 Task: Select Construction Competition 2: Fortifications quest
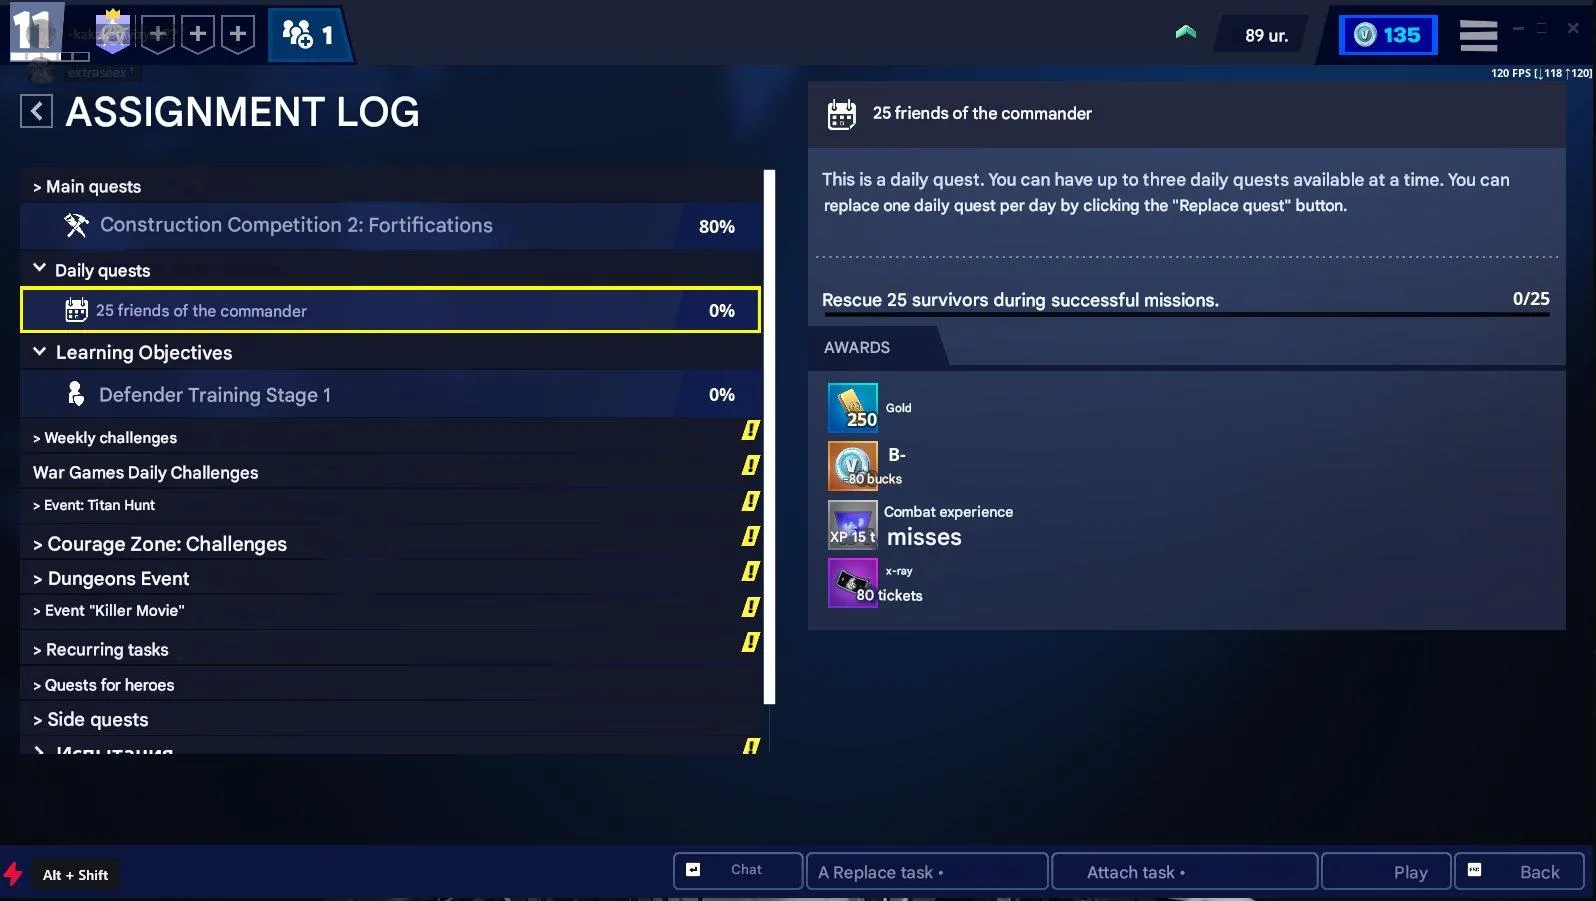(x=390, y=226)
